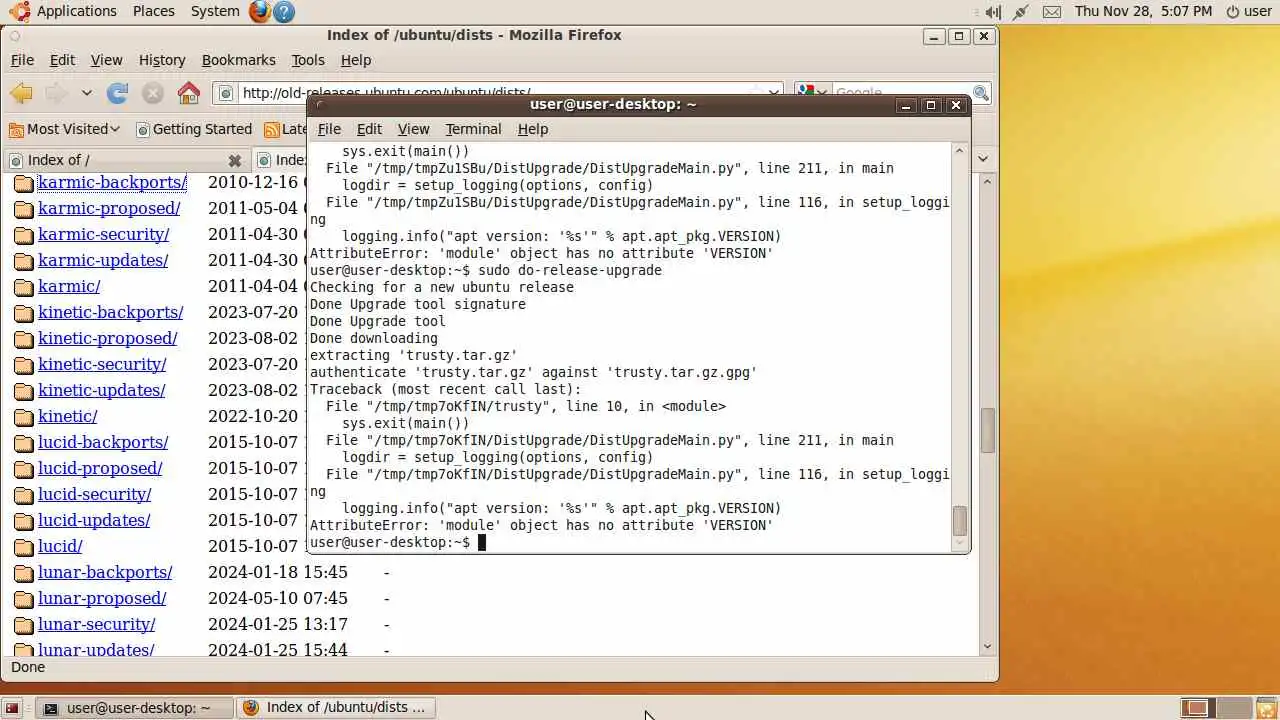Reload the page in Firefox
This screenshot has height=720, width=1280.
118,93
